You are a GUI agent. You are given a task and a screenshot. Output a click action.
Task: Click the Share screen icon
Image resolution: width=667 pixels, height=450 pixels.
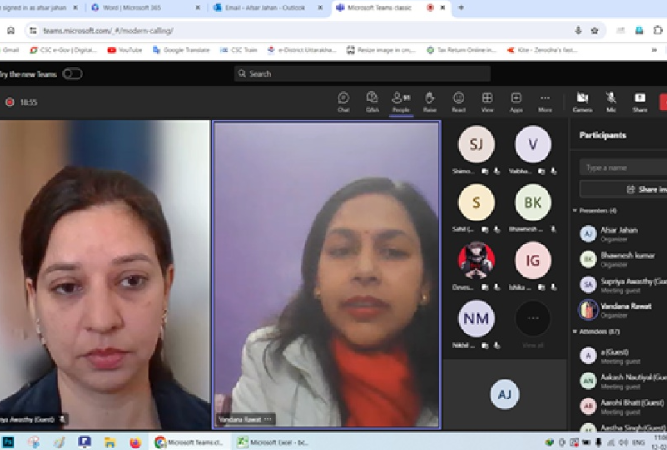pyautogui.click(x=639, y=100)
